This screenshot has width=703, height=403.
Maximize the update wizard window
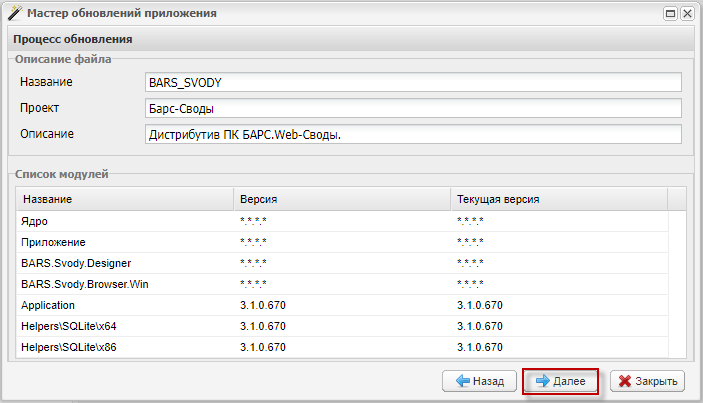click(671, 14)
